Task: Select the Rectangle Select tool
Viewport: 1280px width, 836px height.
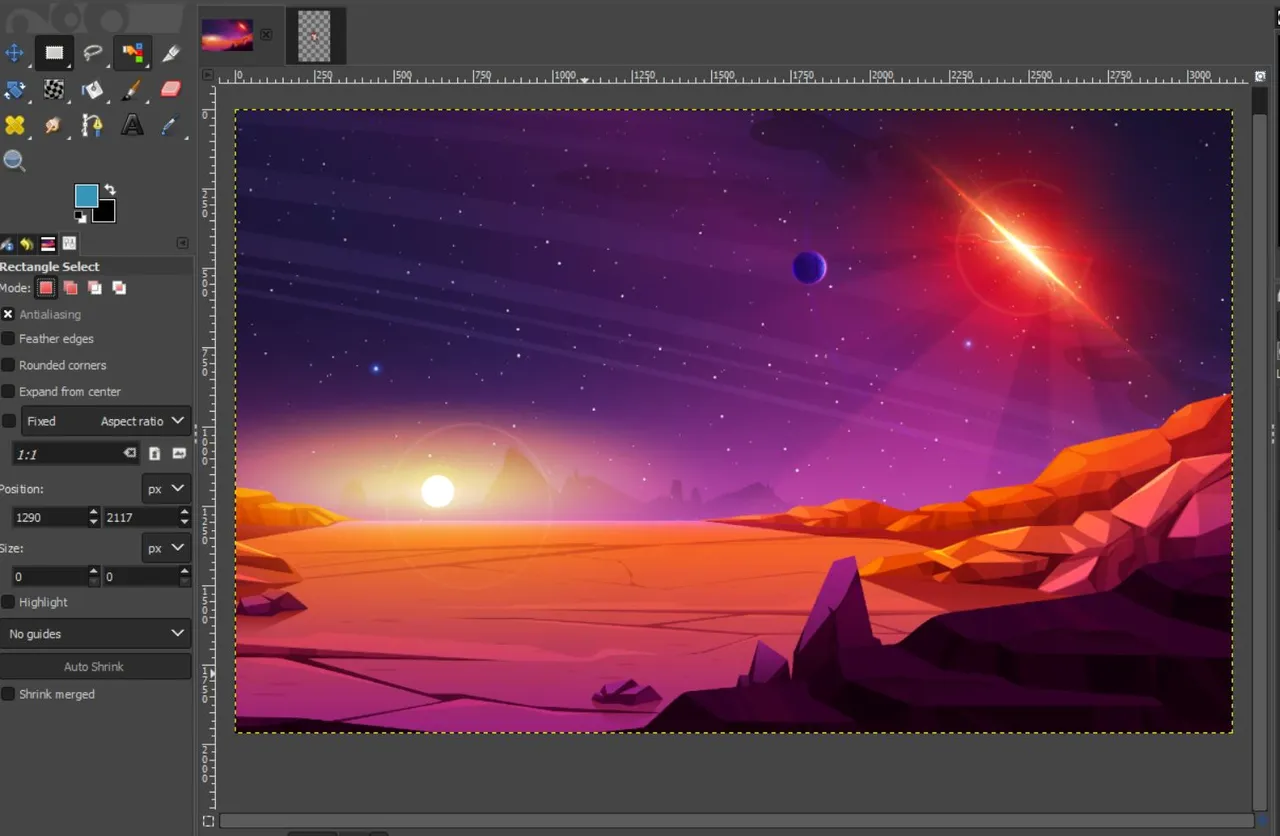Action: pyautogui.click(x=54, y=53)
